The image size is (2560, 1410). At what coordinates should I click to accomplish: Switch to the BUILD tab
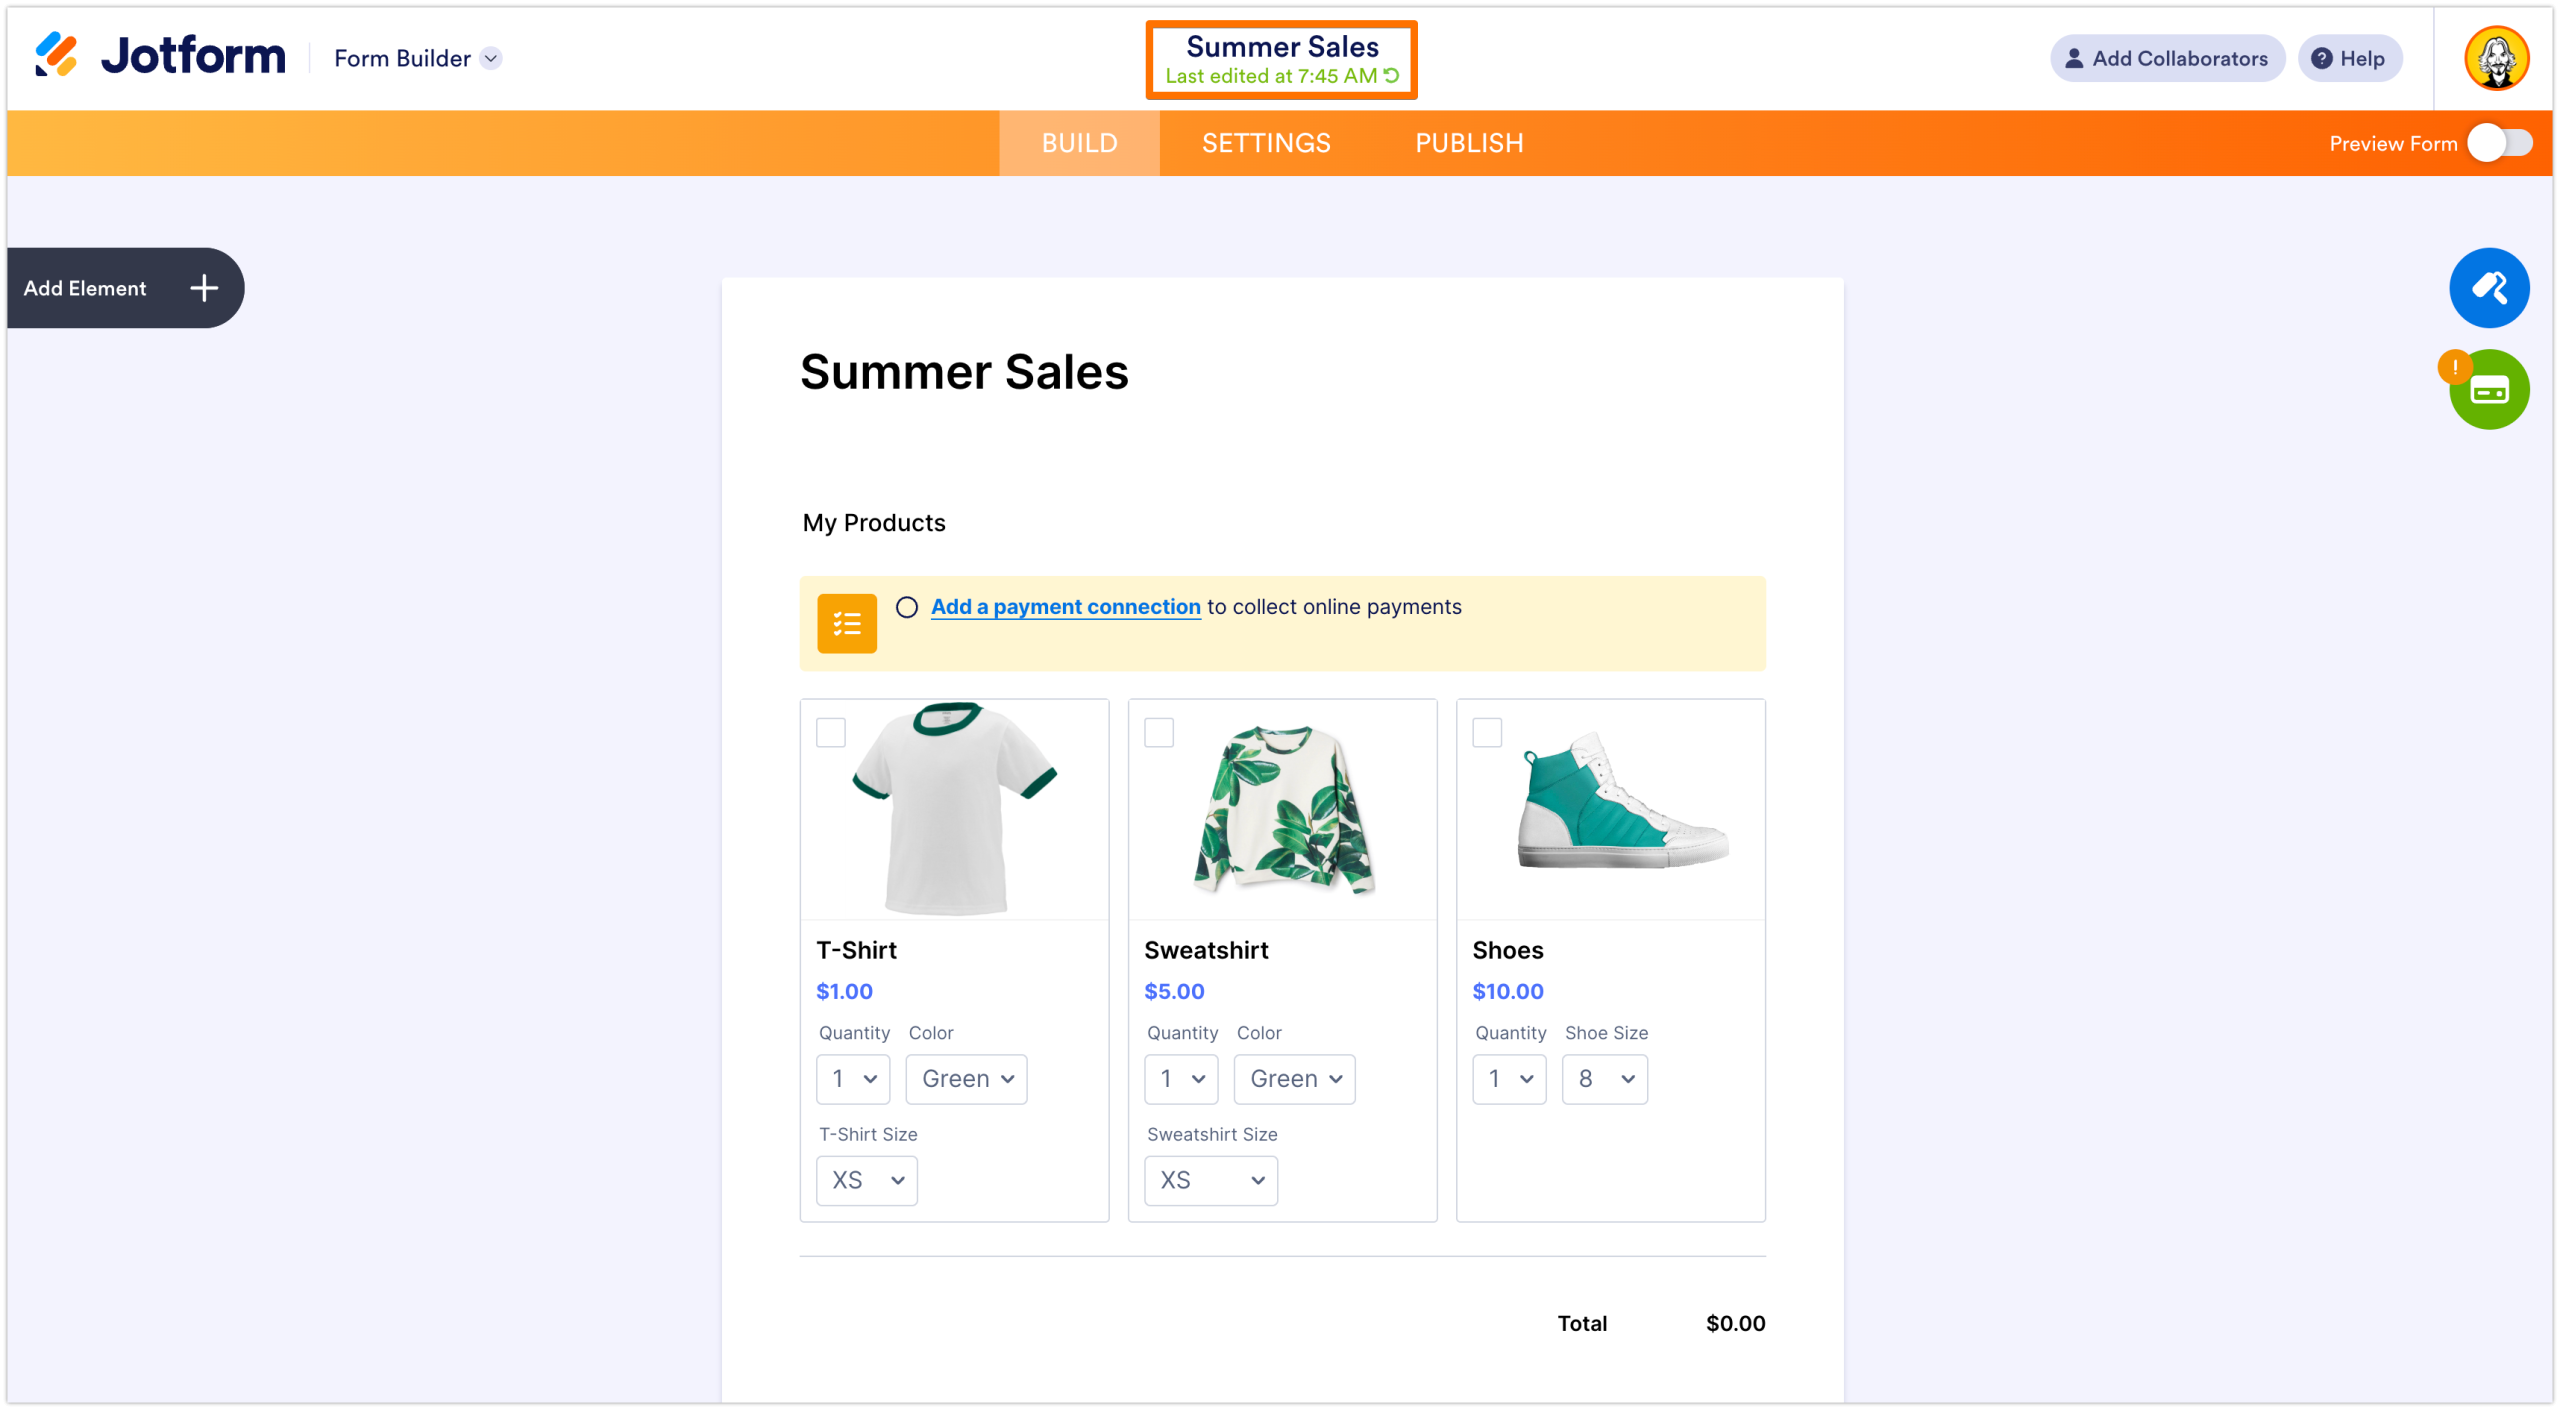click(x=1079, y=143)
